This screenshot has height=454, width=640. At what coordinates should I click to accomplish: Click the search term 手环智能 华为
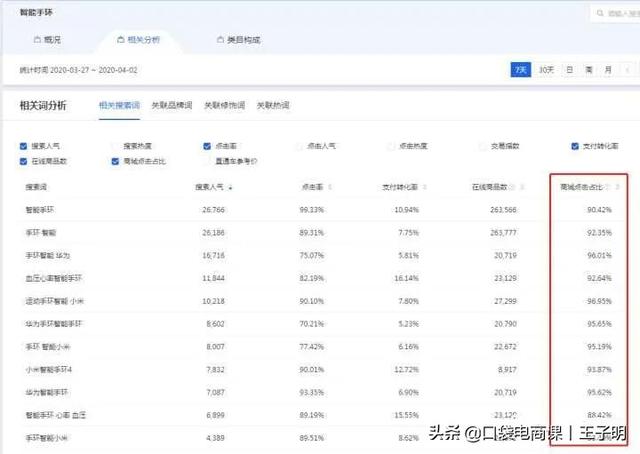tap(47, 256)
